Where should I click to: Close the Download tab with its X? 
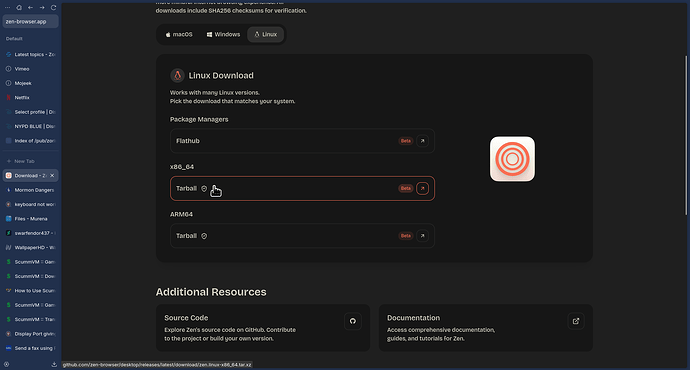(52, 176)
